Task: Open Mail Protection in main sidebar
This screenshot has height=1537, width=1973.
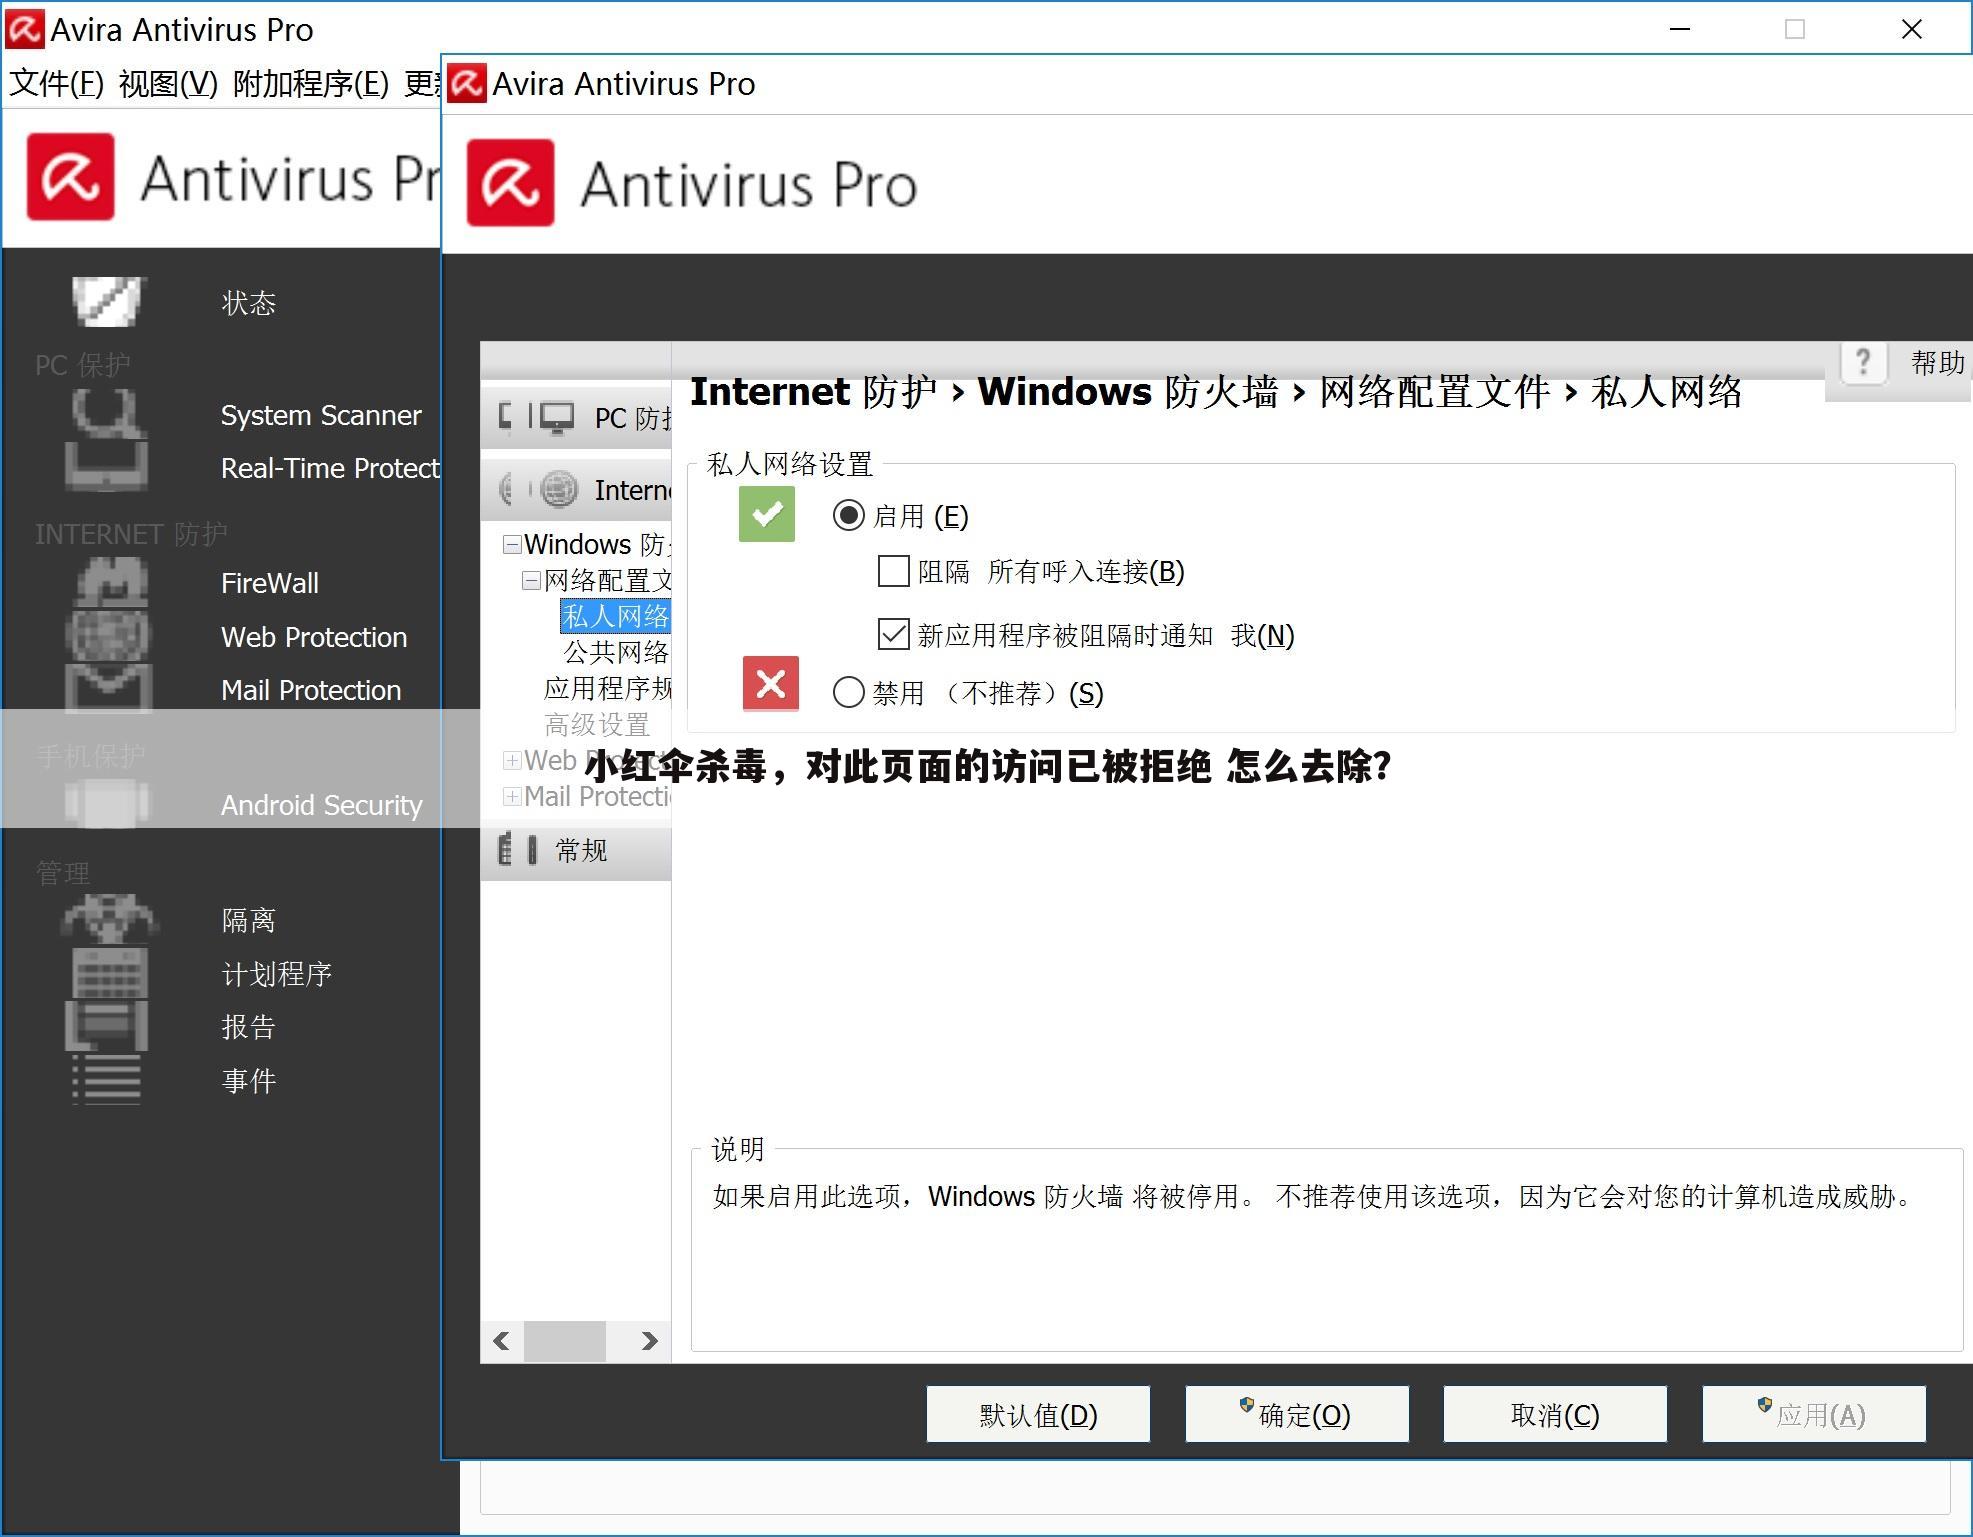Action: pos(311,690)
